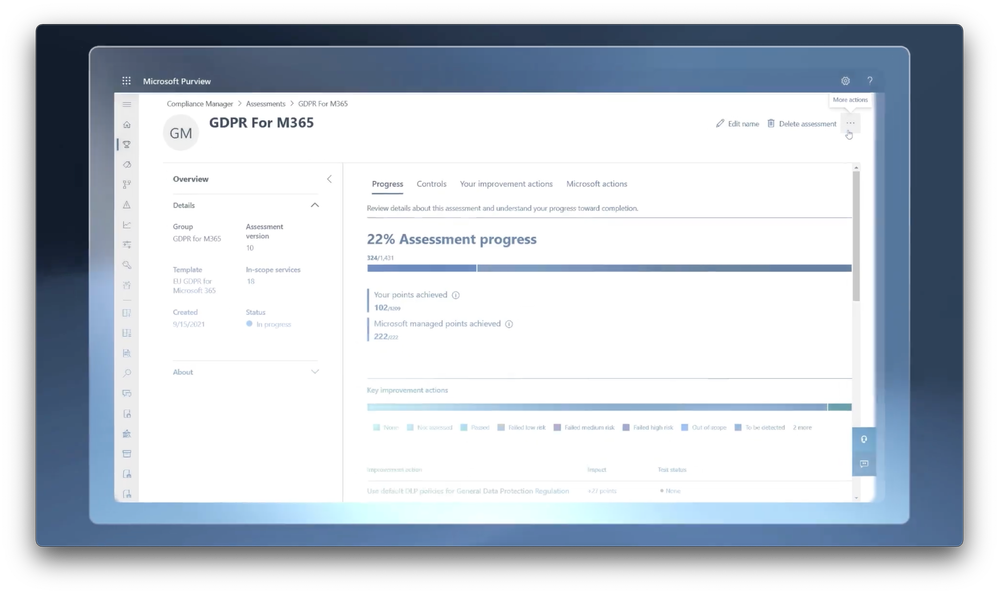This screenshot has width=999, height=594.
Task: Click the To be detected legend swatch
Action: click(x=738, y=428)
